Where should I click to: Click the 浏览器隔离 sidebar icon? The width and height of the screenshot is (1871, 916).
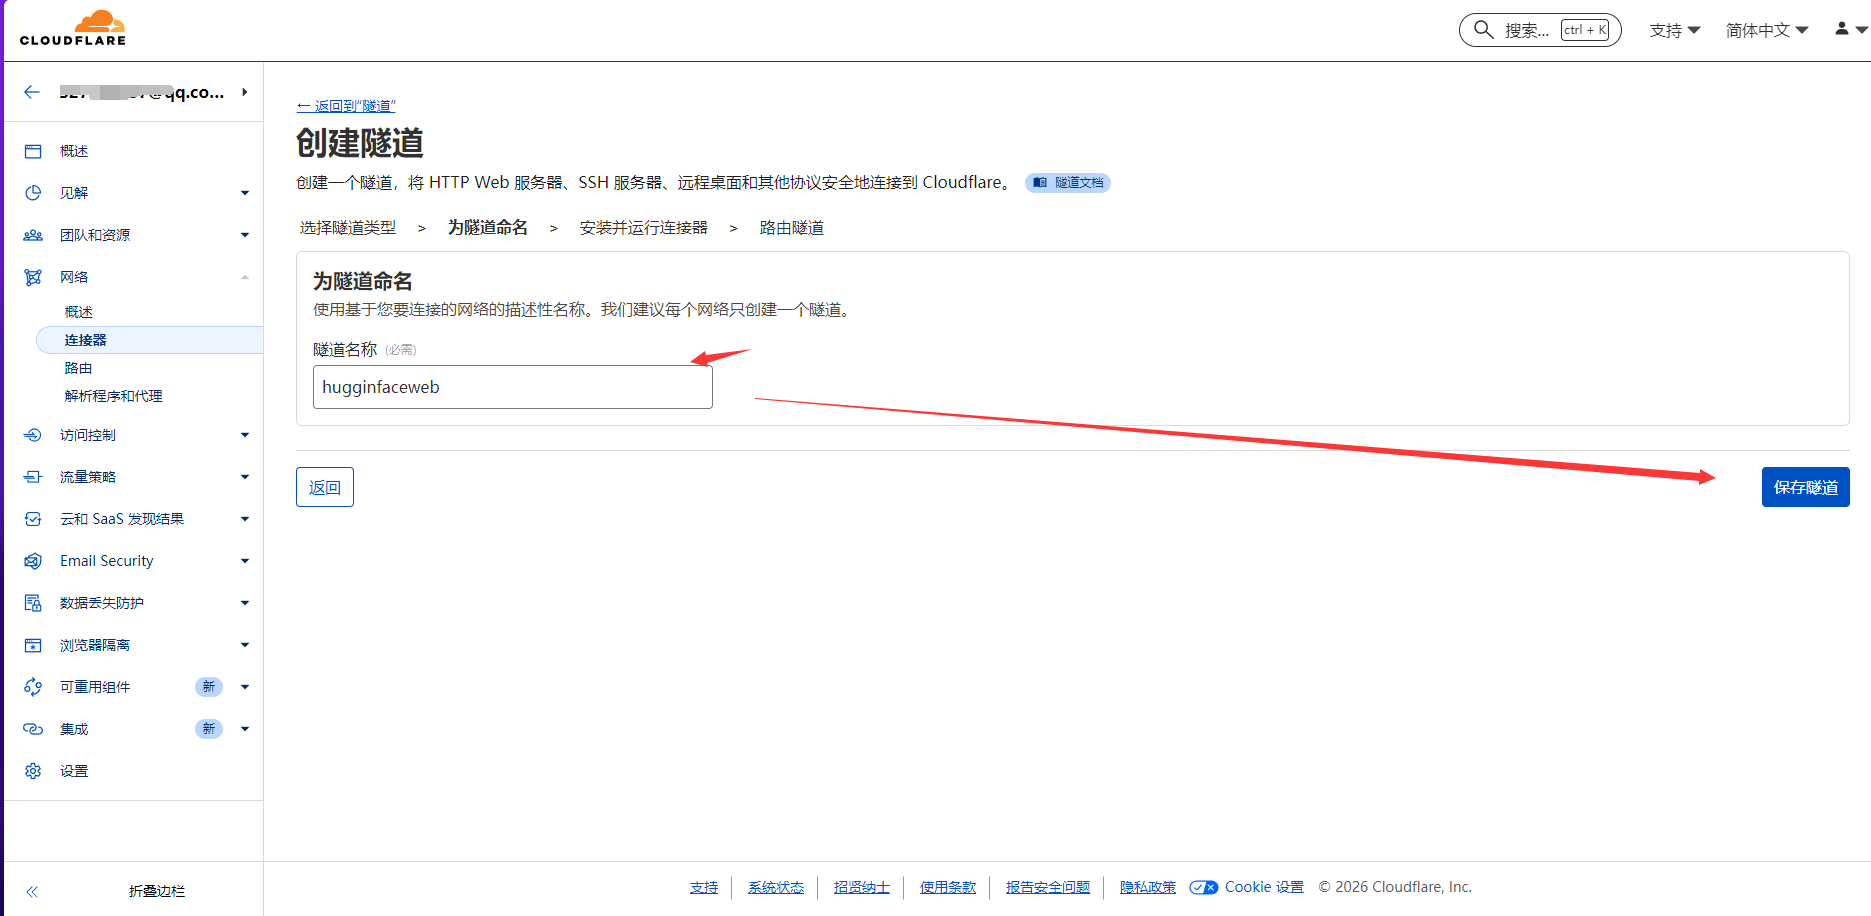pyautogui.click(x=33, y=645)
